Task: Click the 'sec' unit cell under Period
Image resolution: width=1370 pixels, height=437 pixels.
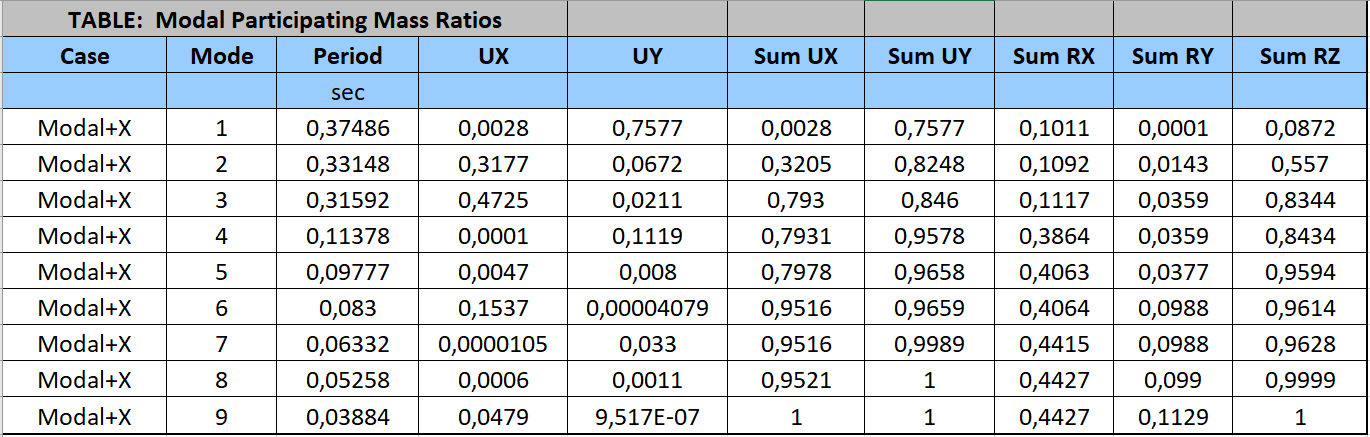Action: coord(348,92)
